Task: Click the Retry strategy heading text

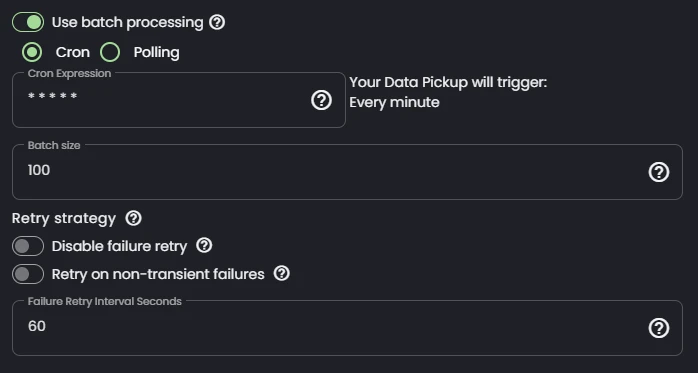Action: (x=64, y=219)
